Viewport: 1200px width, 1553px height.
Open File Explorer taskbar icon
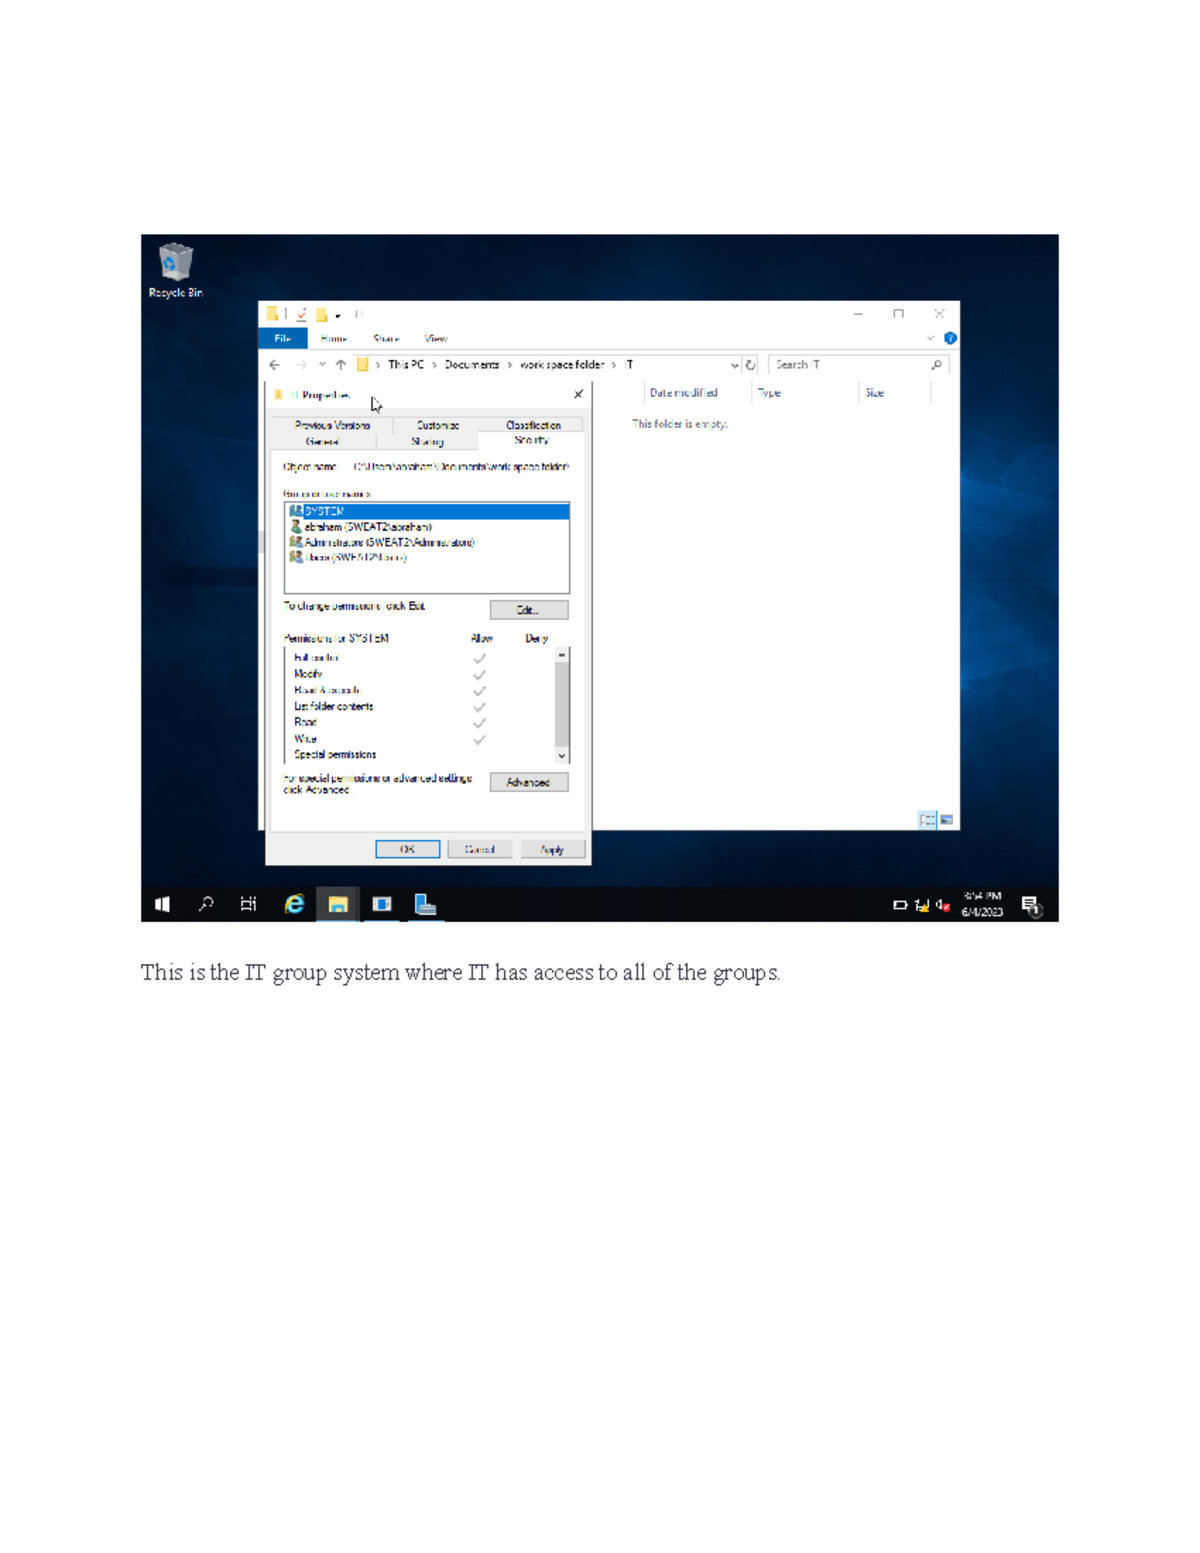tap(338, 904)
